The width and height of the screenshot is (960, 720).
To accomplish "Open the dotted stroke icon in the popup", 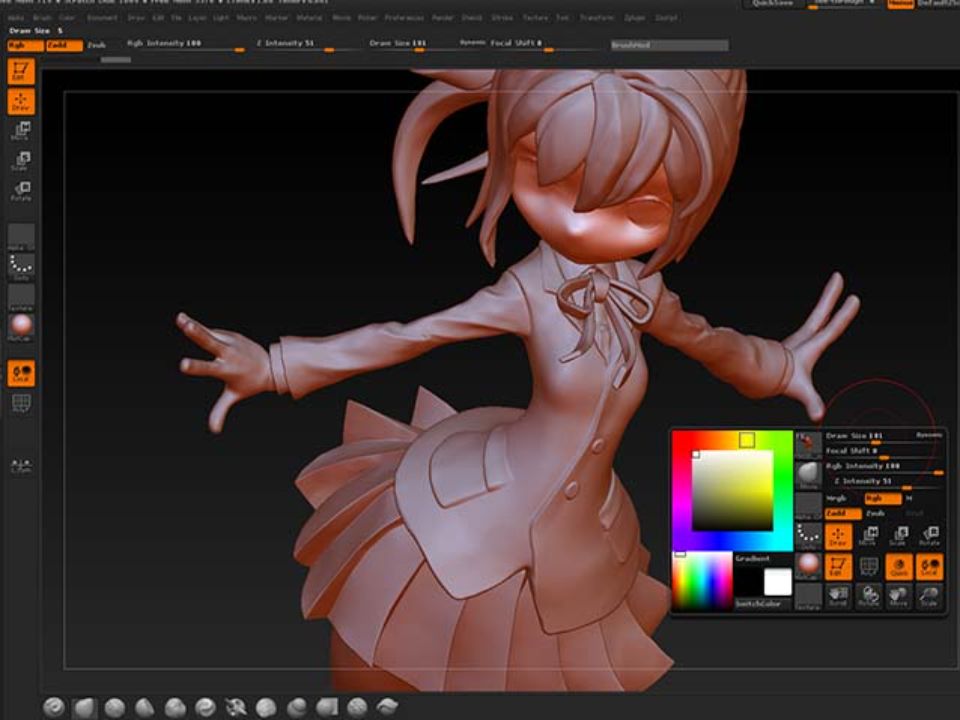I will [808, 536].
